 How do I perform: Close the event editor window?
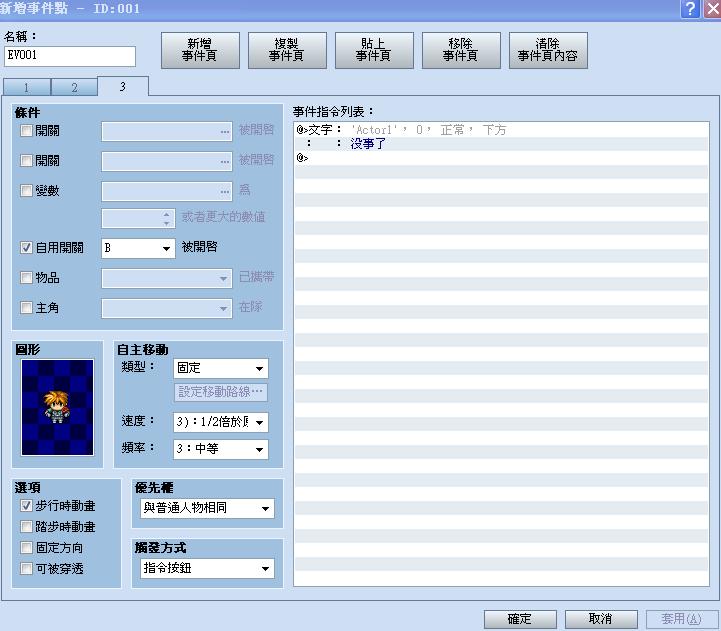[713, 9]
